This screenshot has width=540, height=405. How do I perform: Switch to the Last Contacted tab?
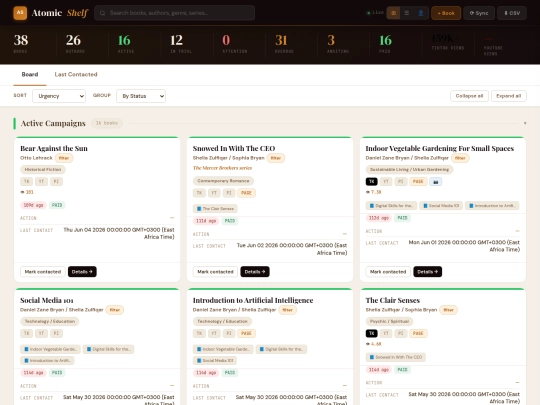(x=76, y=74)
